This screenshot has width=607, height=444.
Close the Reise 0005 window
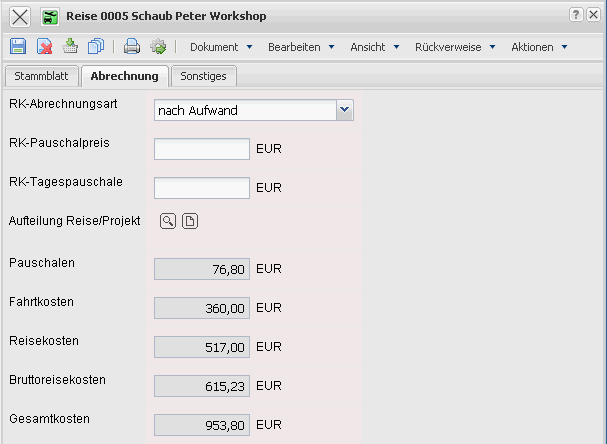tap(20, 17)
